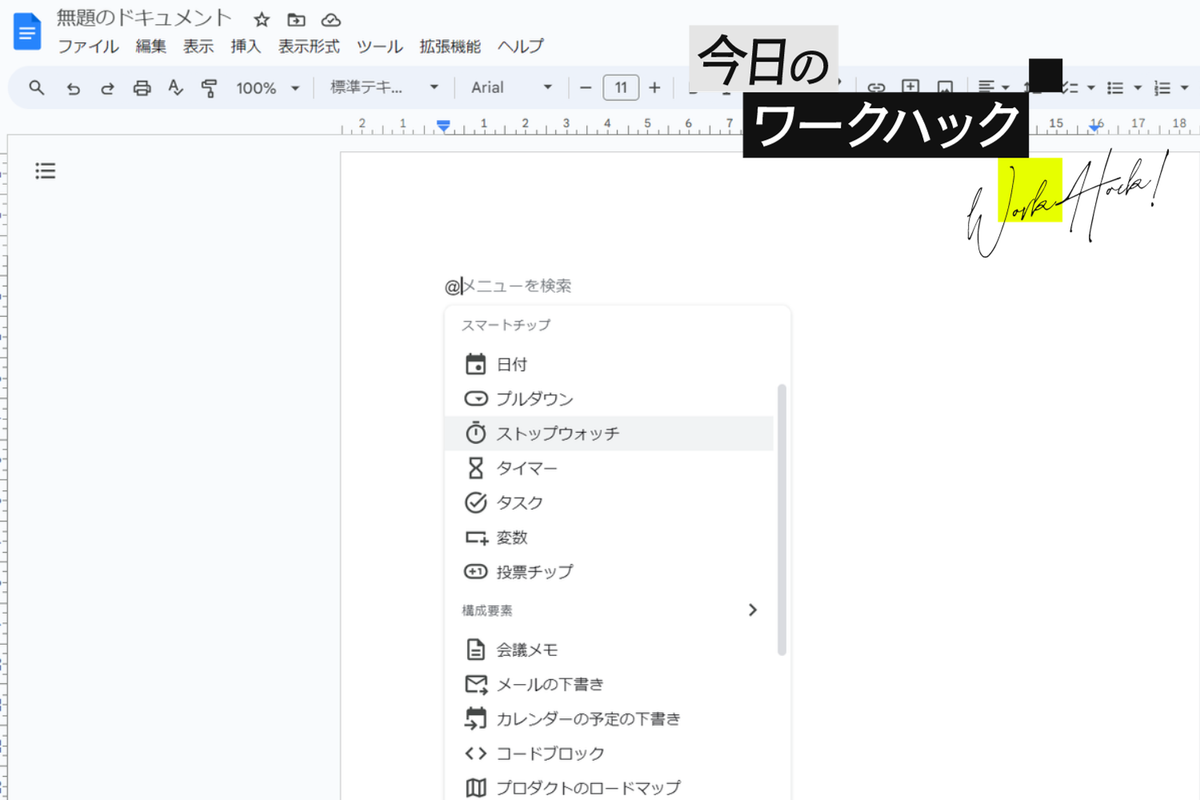1200x800 pixels.
Task: Open the 標準テキ paragraph style dropdown
Action: (385, 88)
